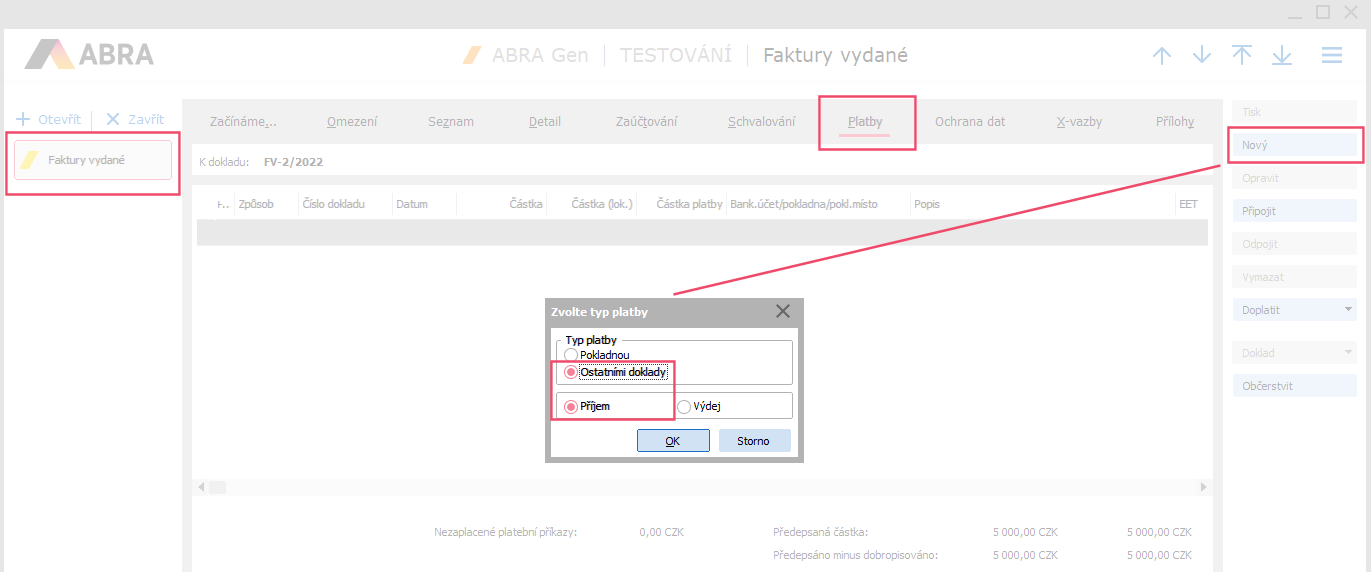Open the hamburger menu icon
This screenshot has width=1371, height=572.
click(x=1332, y=56)
